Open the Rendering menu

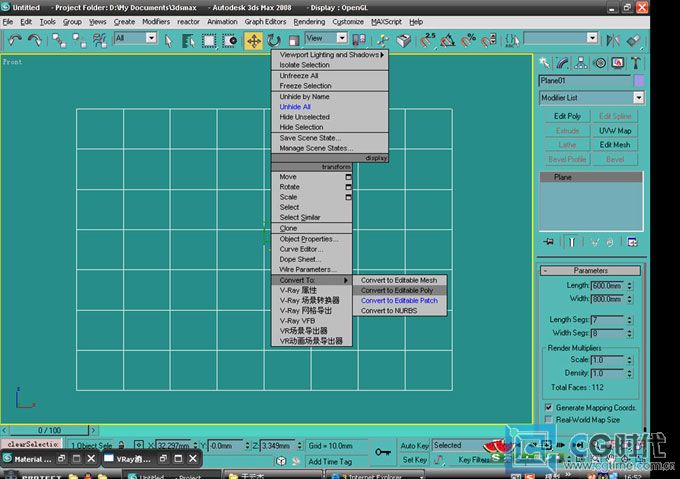[309, 22]
